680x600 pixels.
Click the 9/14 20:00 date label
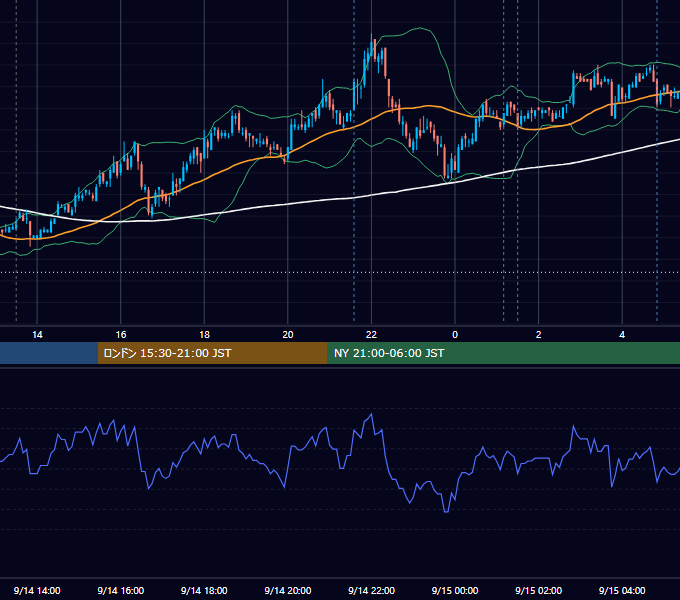pyautogui.click(x=288, y=590)
